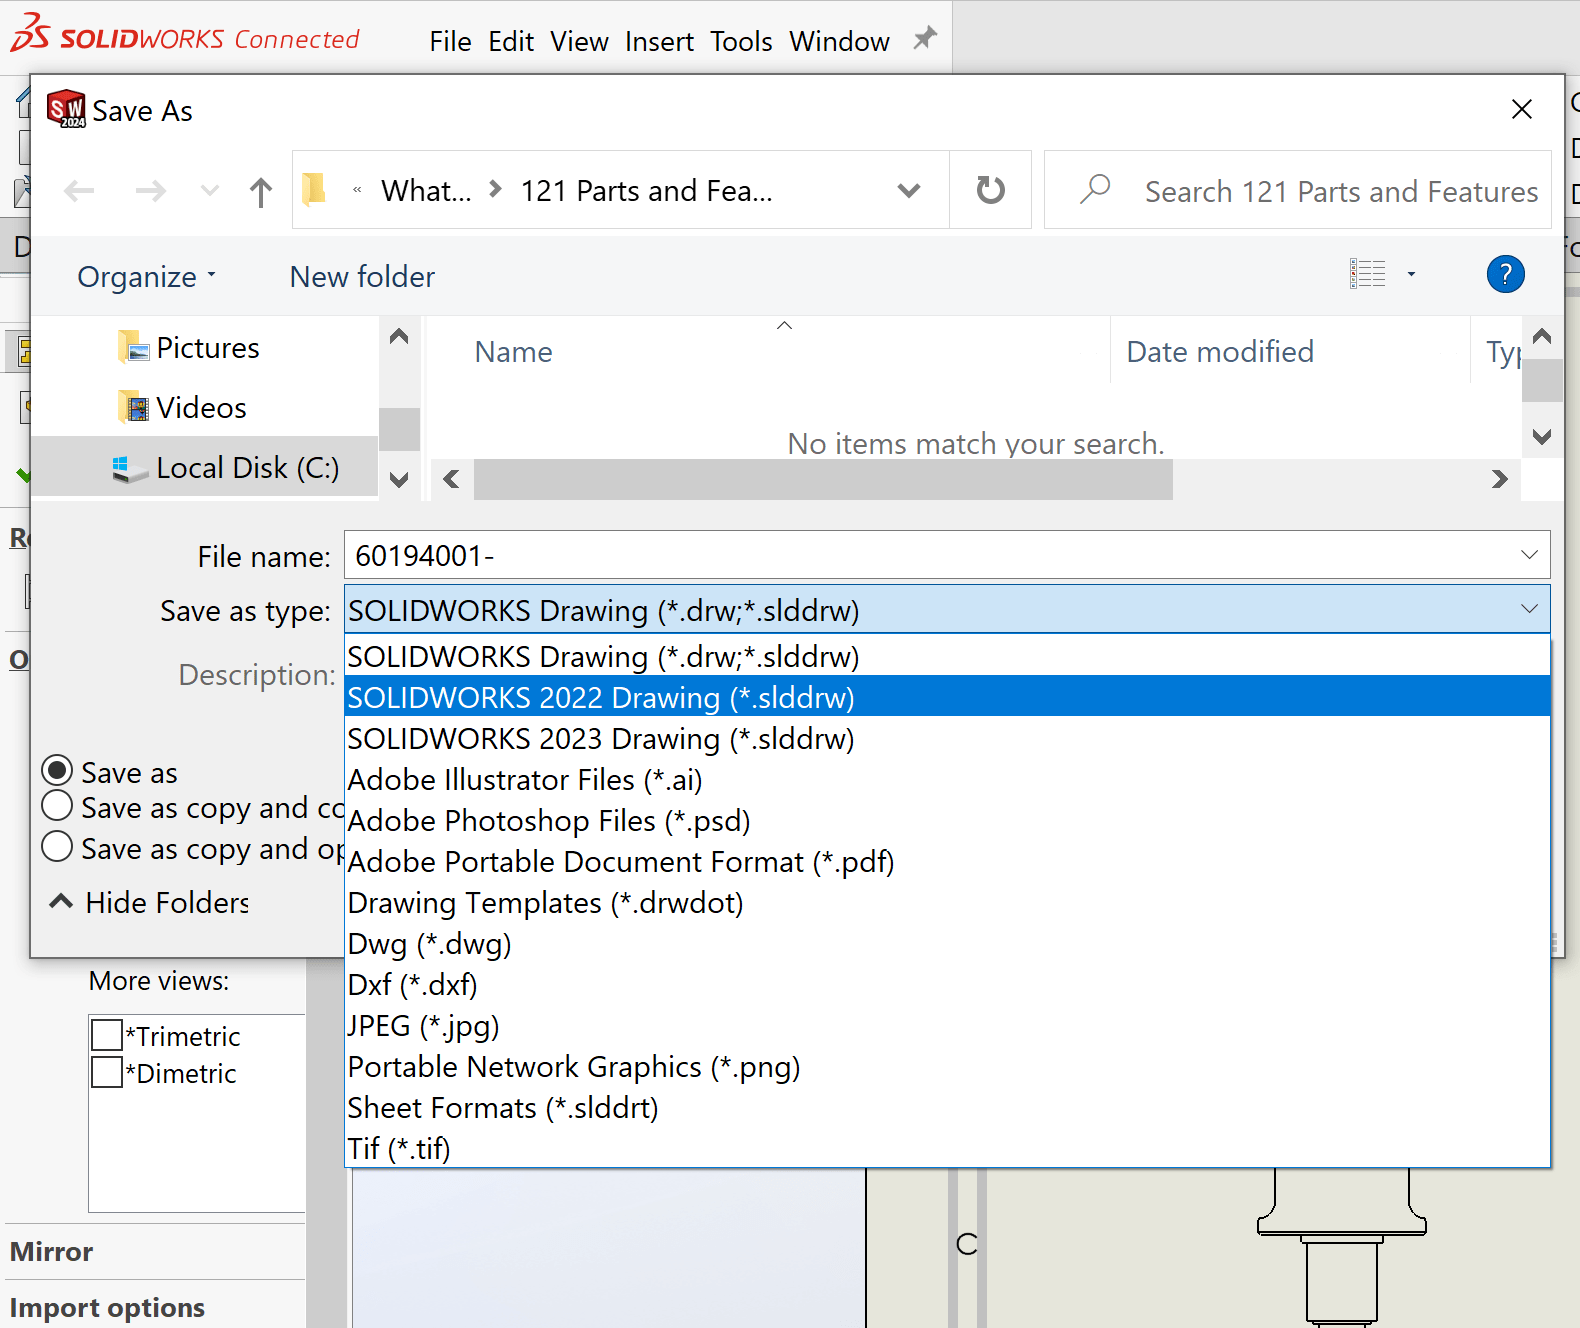The height and width of the screenshot is (1328, 1580).
Task: Click the File name input field
Action: coord(947,555)
